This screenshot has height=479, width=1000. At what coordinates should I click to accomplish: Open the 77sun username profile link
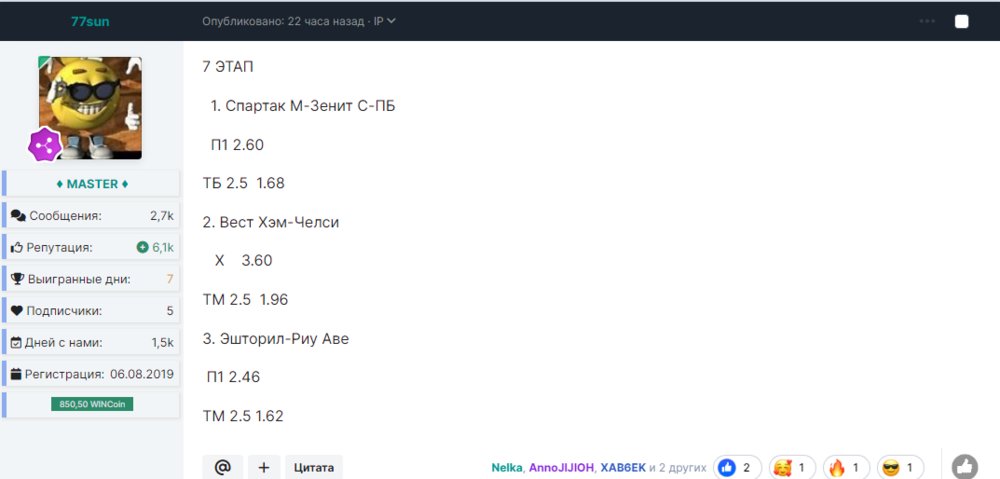(90, 21)
